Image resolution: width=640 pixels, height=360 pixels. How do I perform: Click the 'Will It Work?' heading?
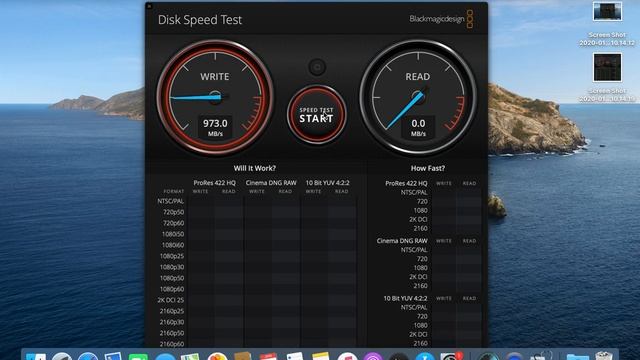[255, 168]
